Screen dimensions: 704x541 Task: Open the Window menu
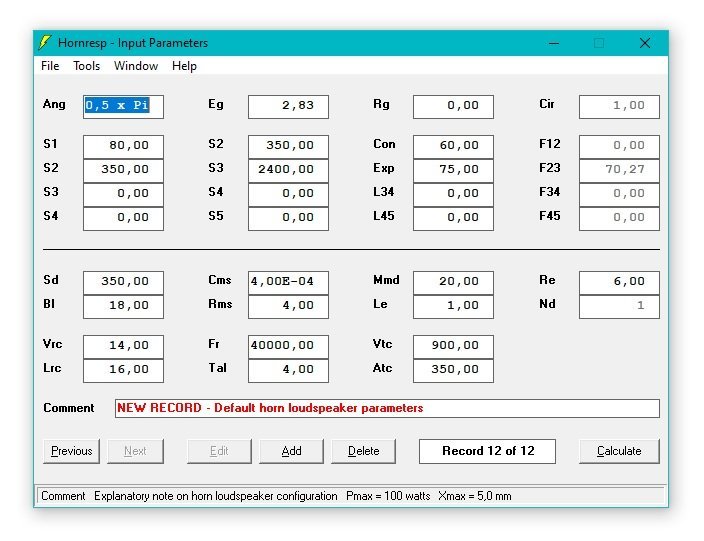point(136,66)
